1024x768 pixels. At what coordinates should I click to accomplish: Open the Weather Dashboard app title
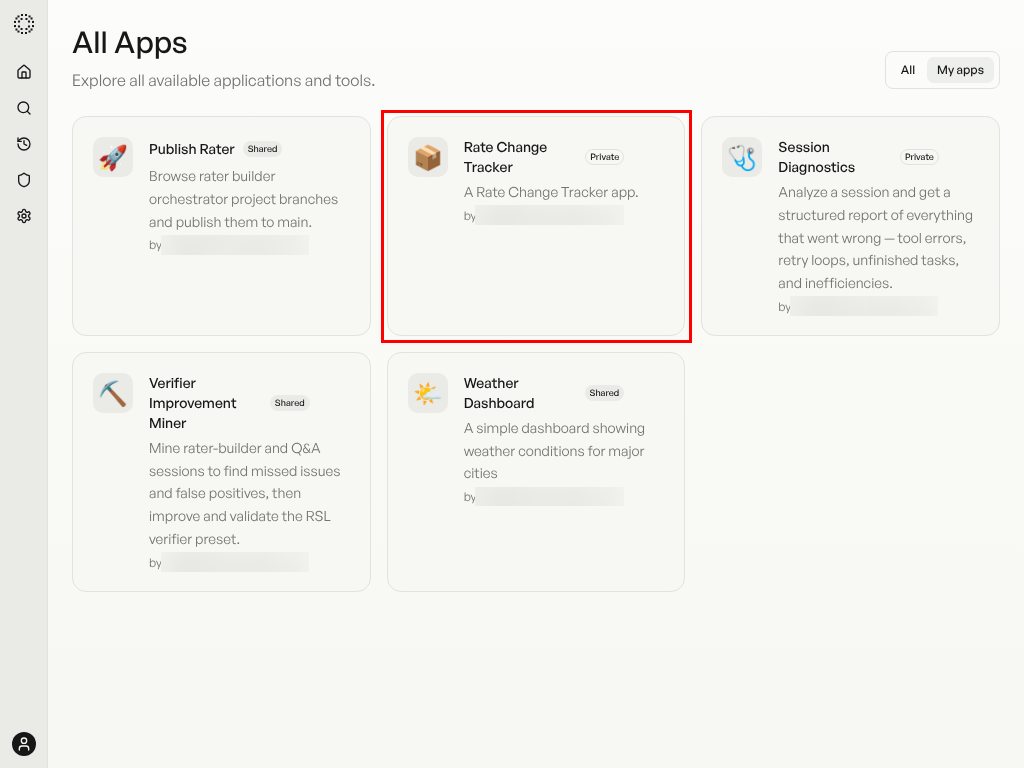click(x=499, y=392)
